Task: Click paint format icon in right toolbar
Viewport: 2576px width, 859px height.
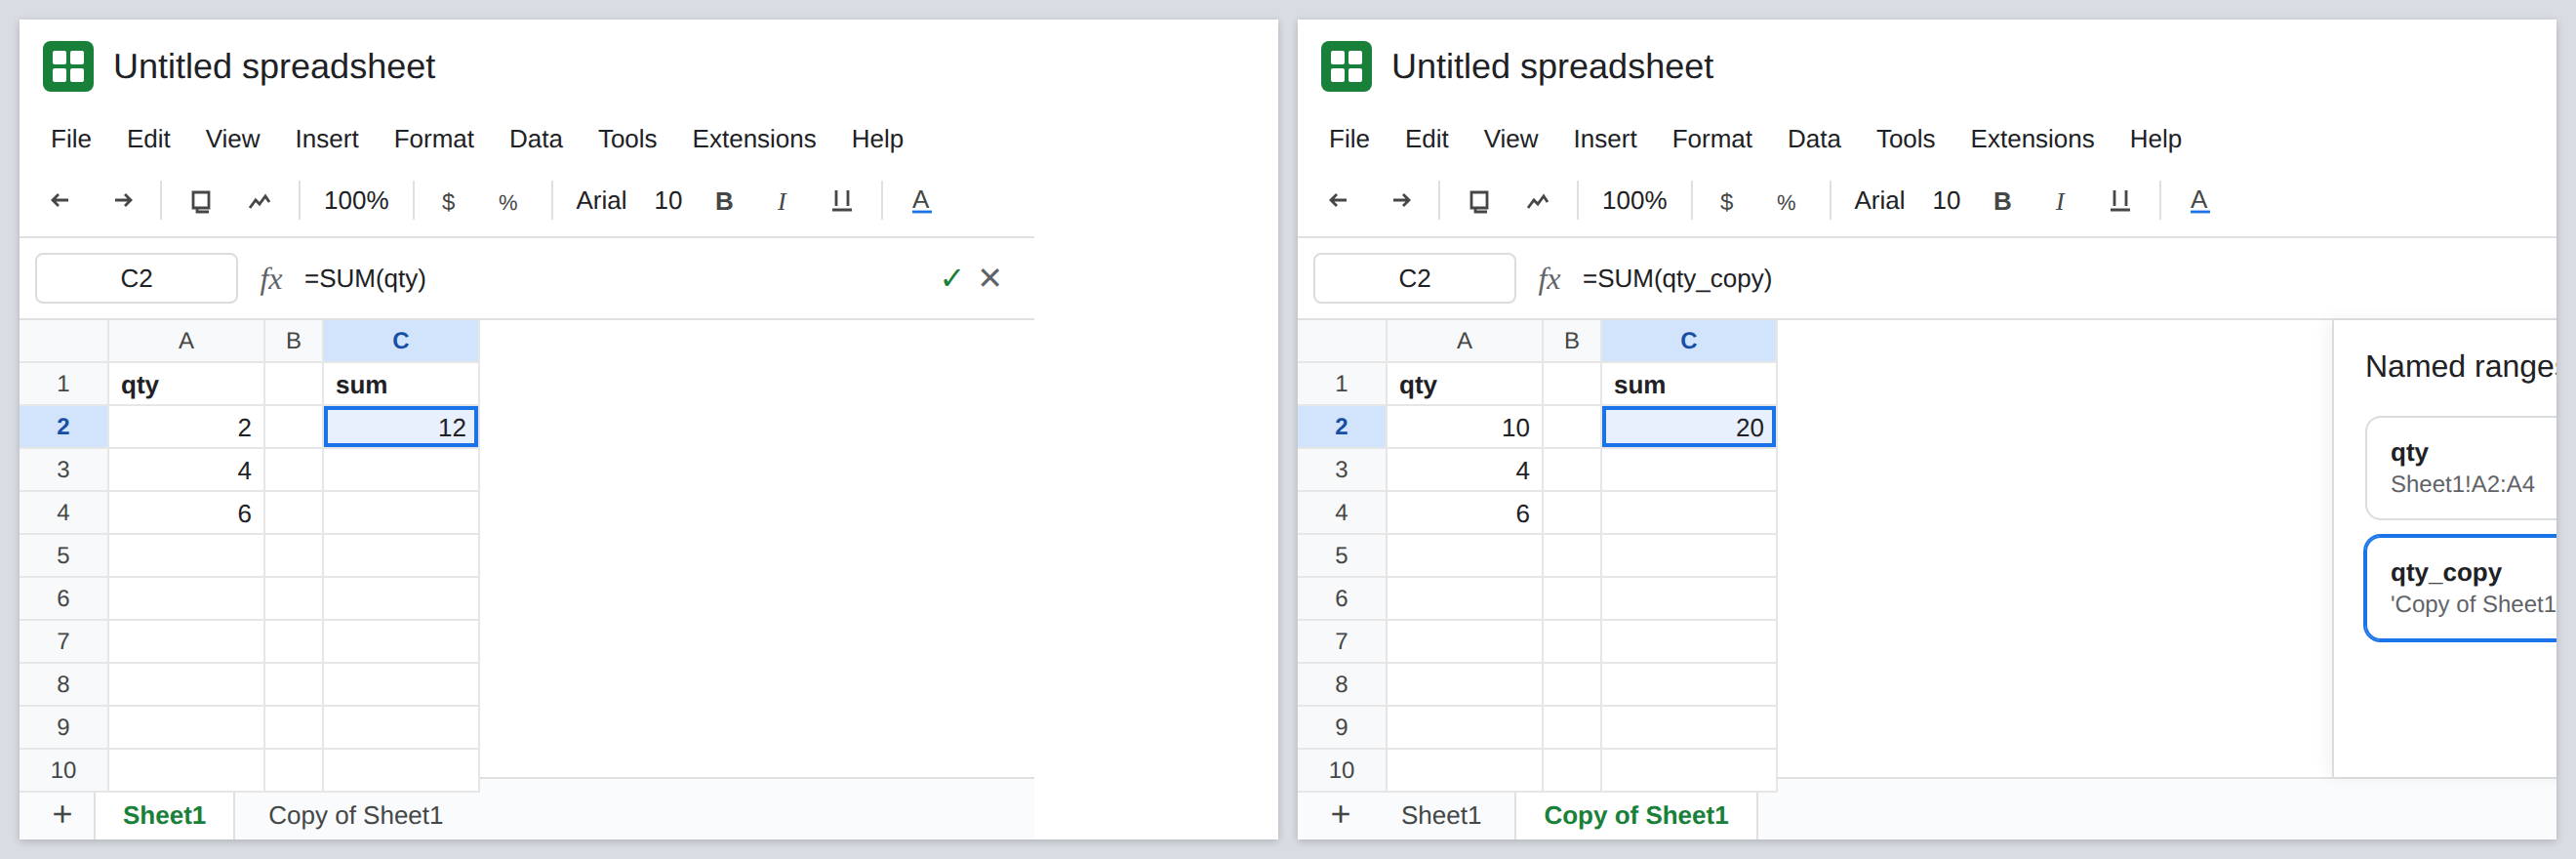Action: pyautogui.click(x=1537, y=201)
